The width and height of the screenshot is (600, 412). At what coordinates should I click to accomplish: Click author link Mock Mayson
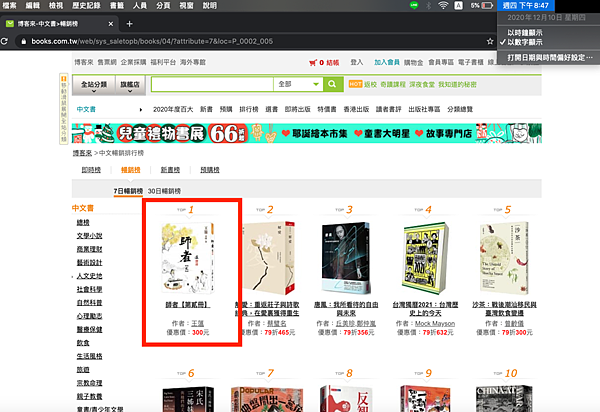coord(435,324)
